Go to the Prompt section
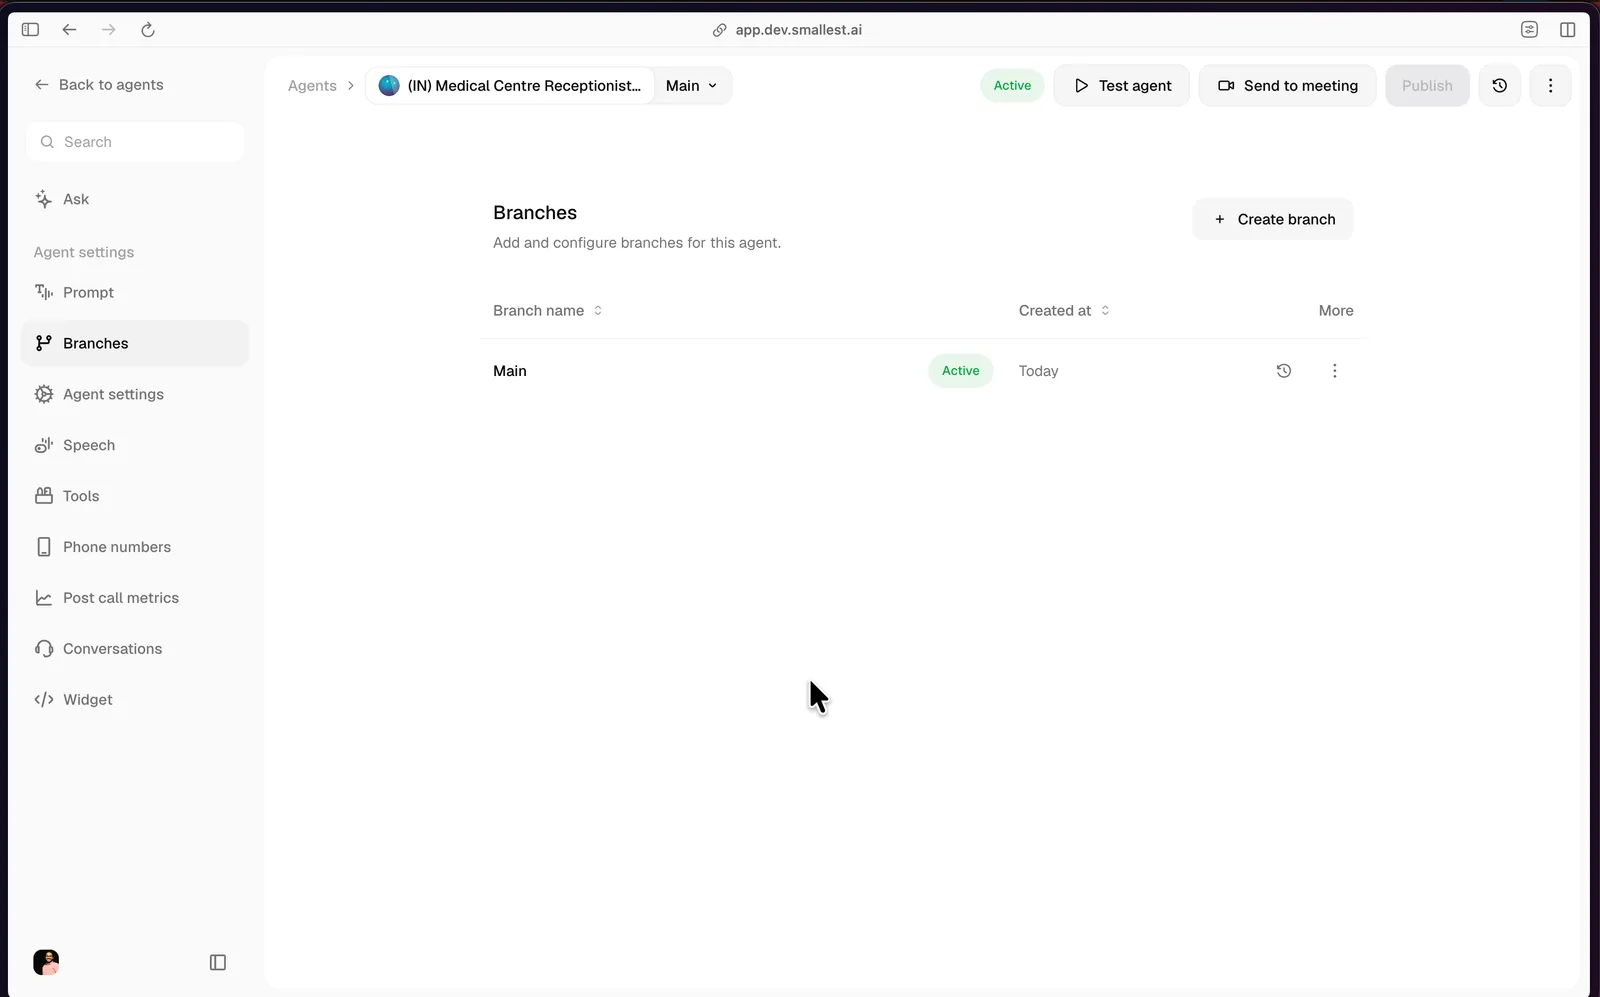The image size is (1600, 997). [135, 292]
